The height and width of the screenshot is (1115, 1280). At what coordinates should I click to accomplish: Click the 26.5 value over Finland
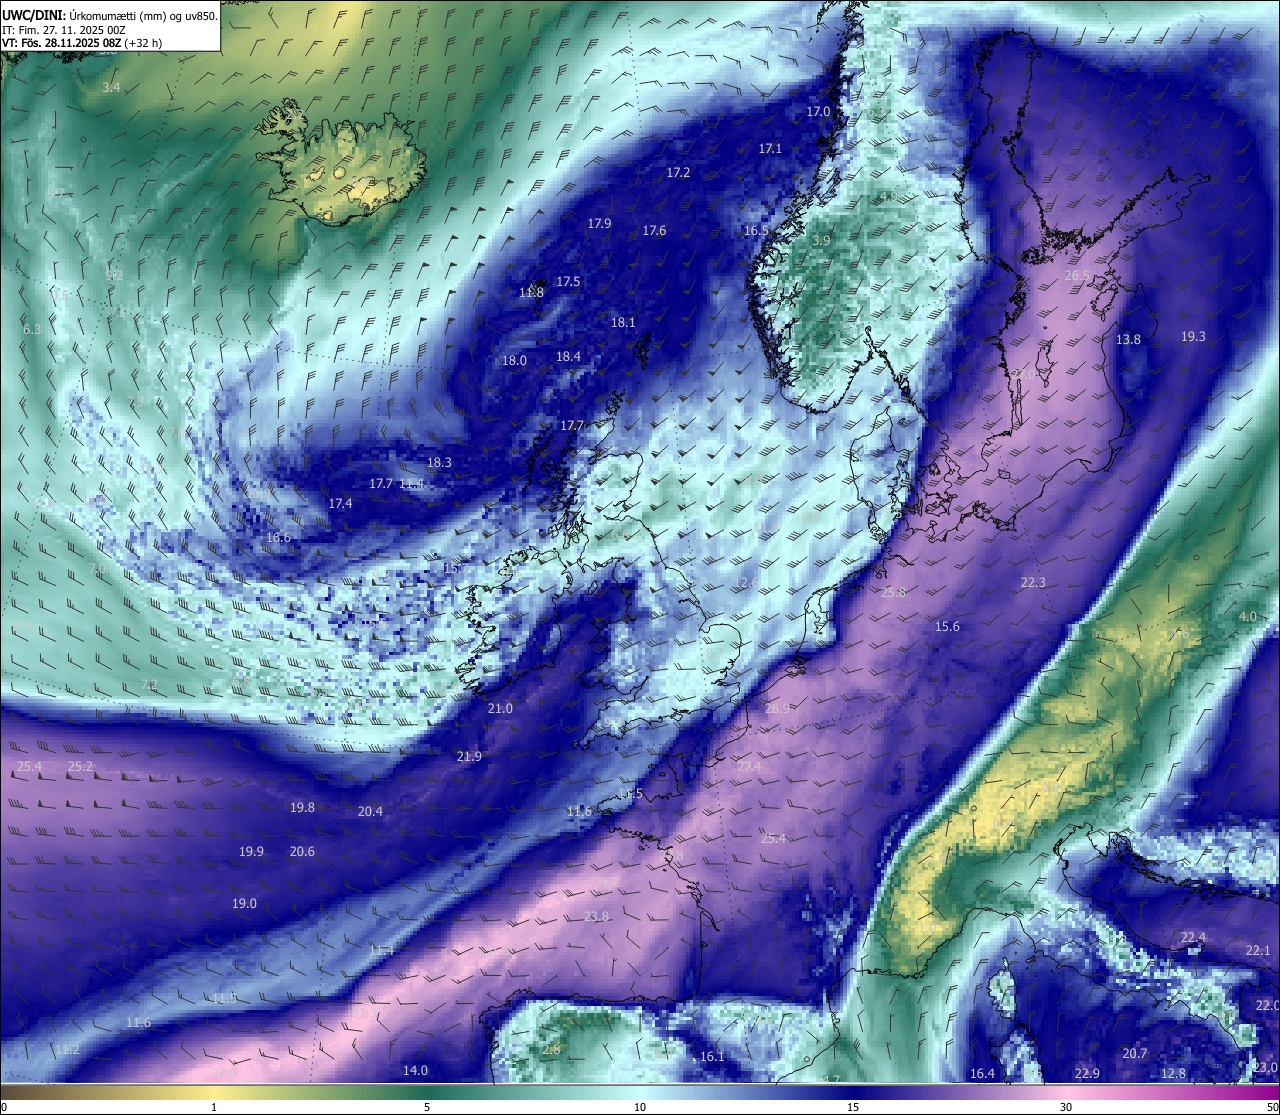[1077, 276]
